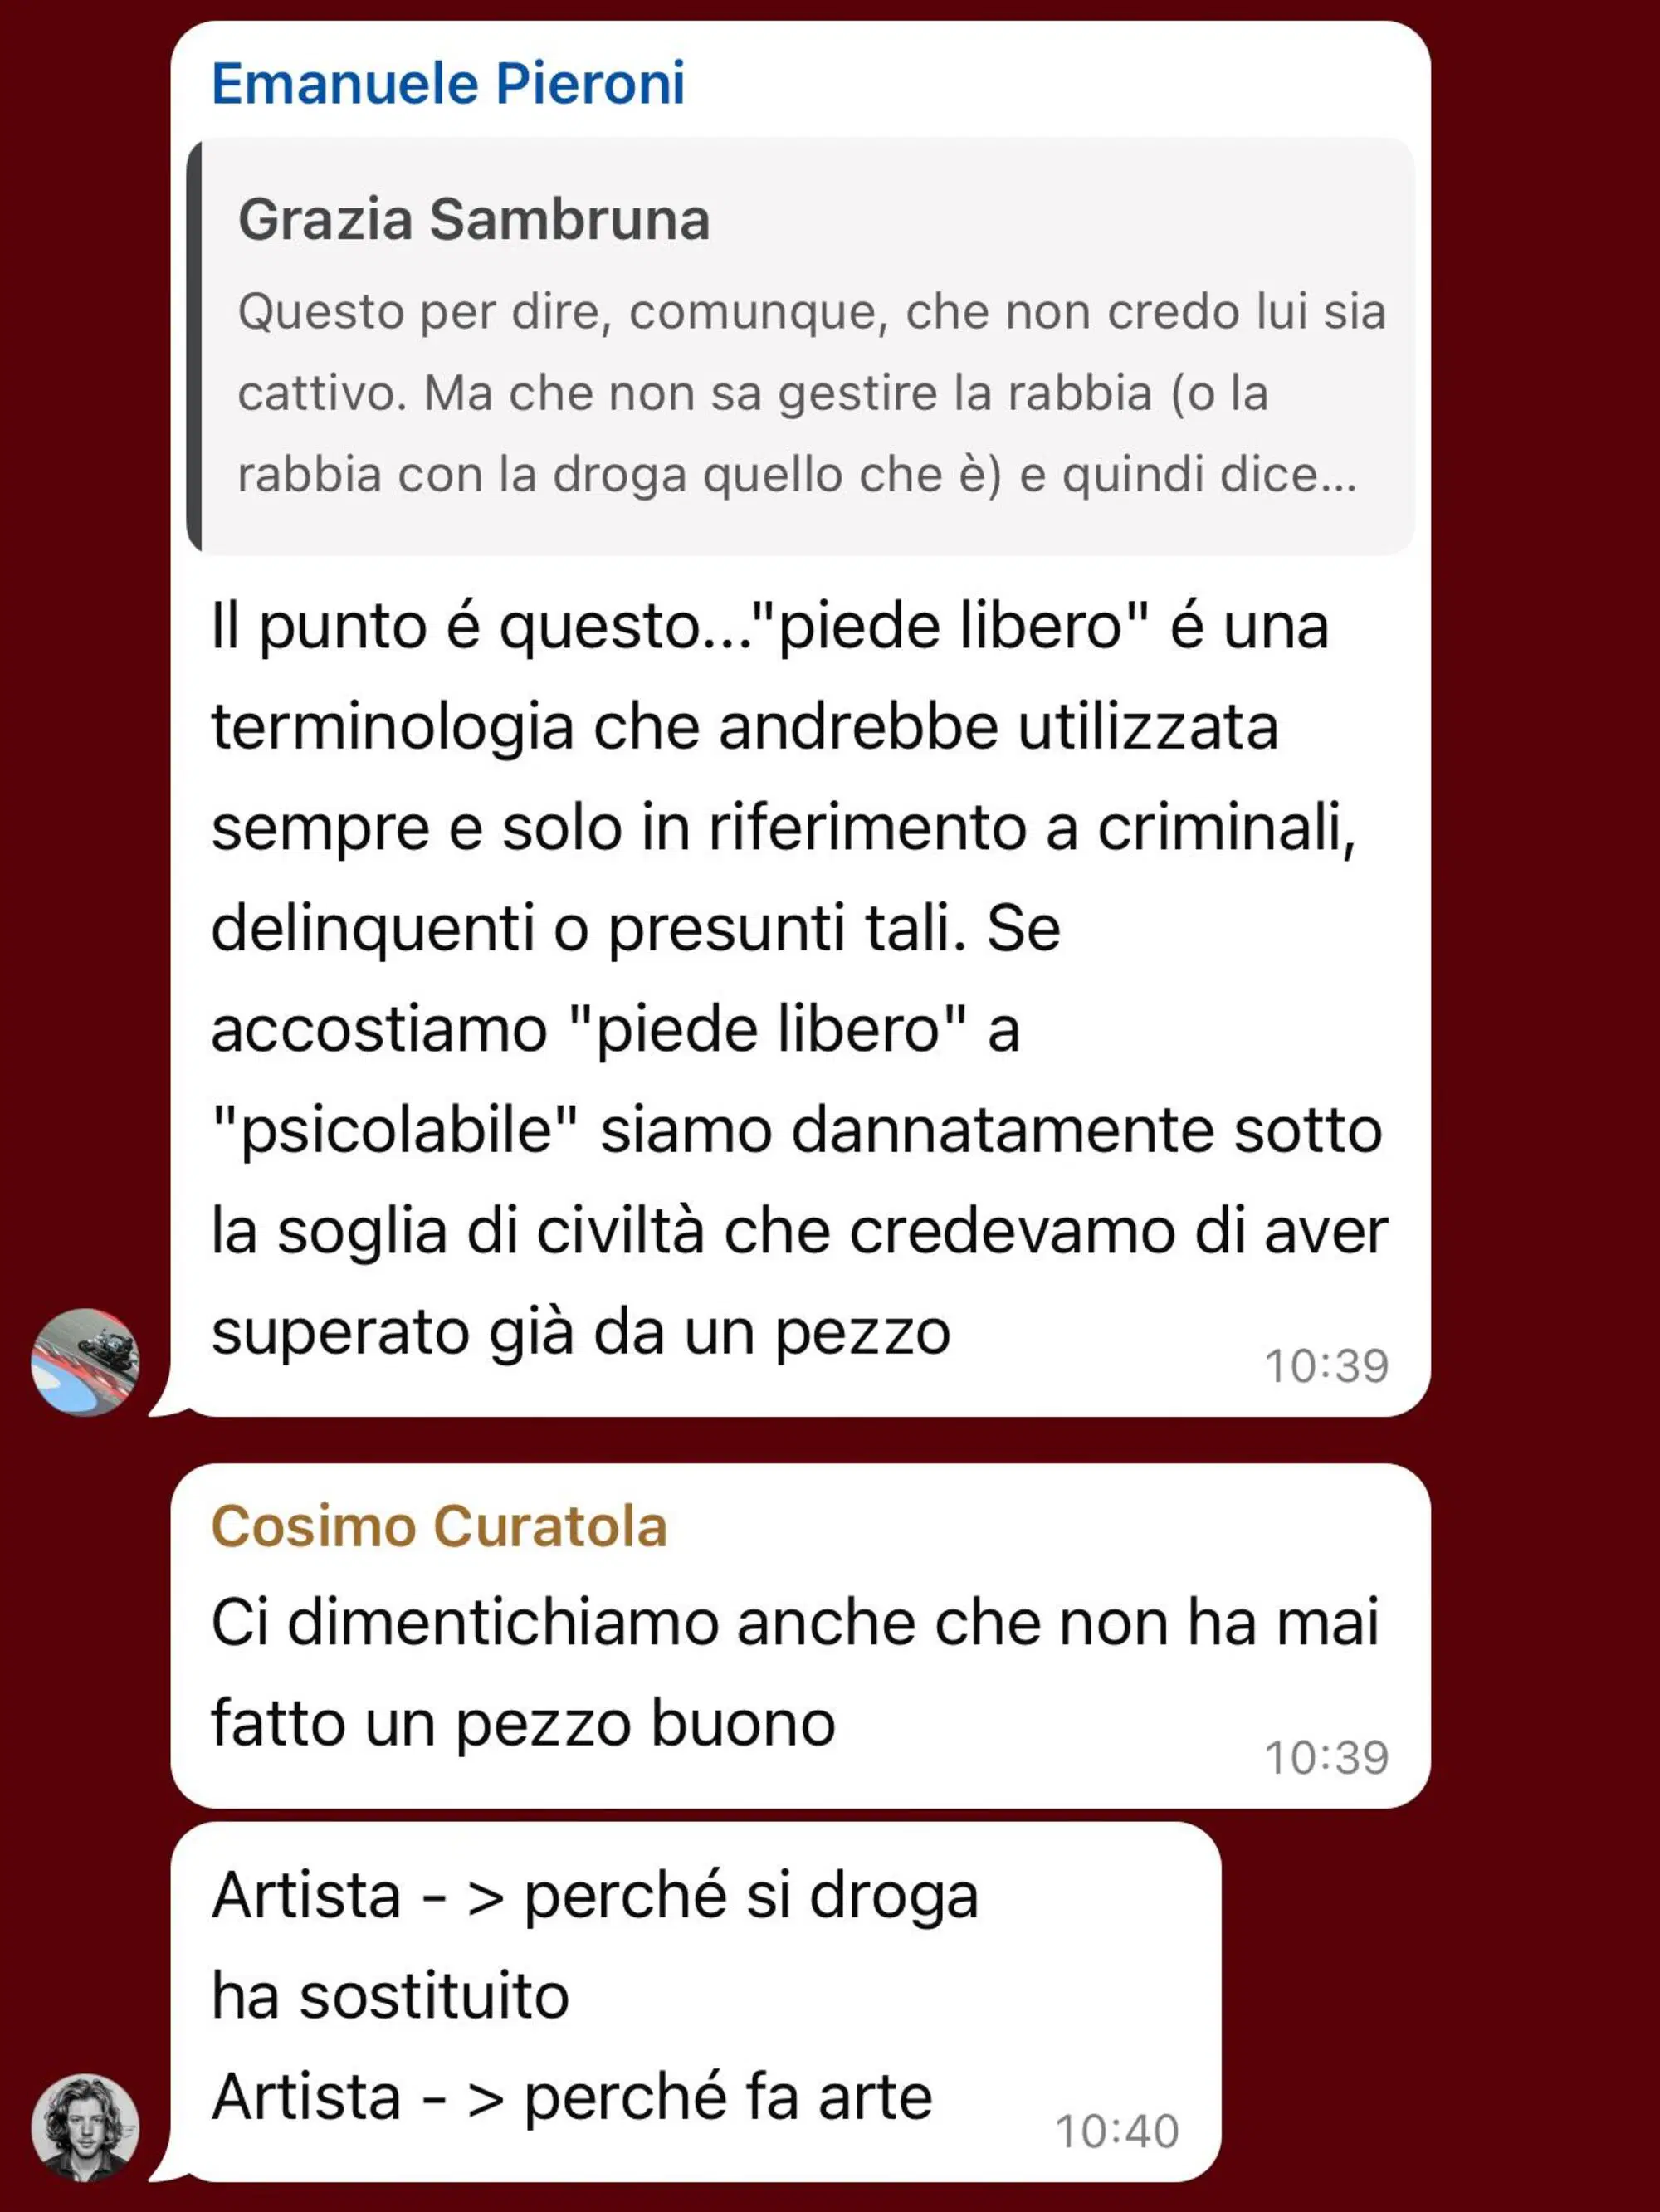Select the message line beginning "Il punto é questo"

coord(770,627)
